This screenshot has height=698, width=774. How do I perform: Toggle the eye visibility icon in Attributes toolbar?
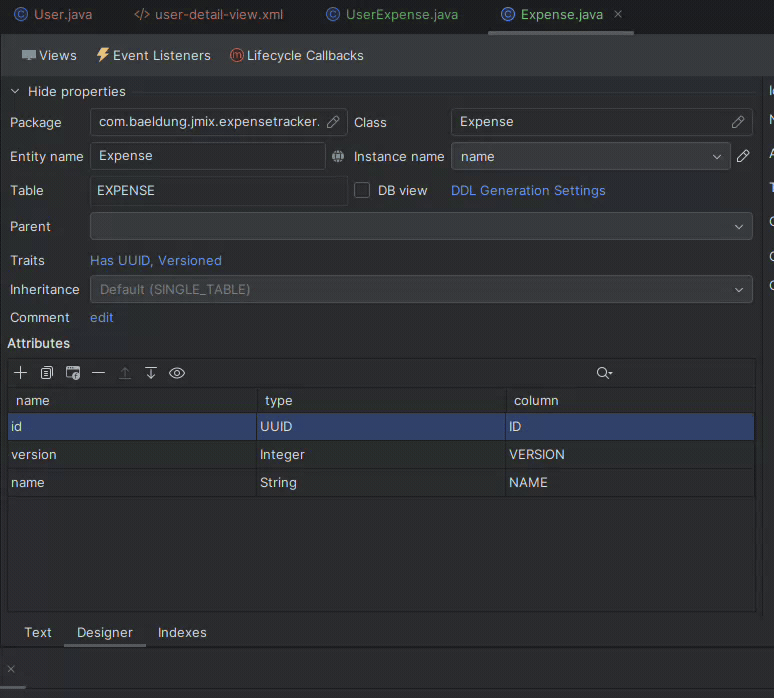coord(177,373)
